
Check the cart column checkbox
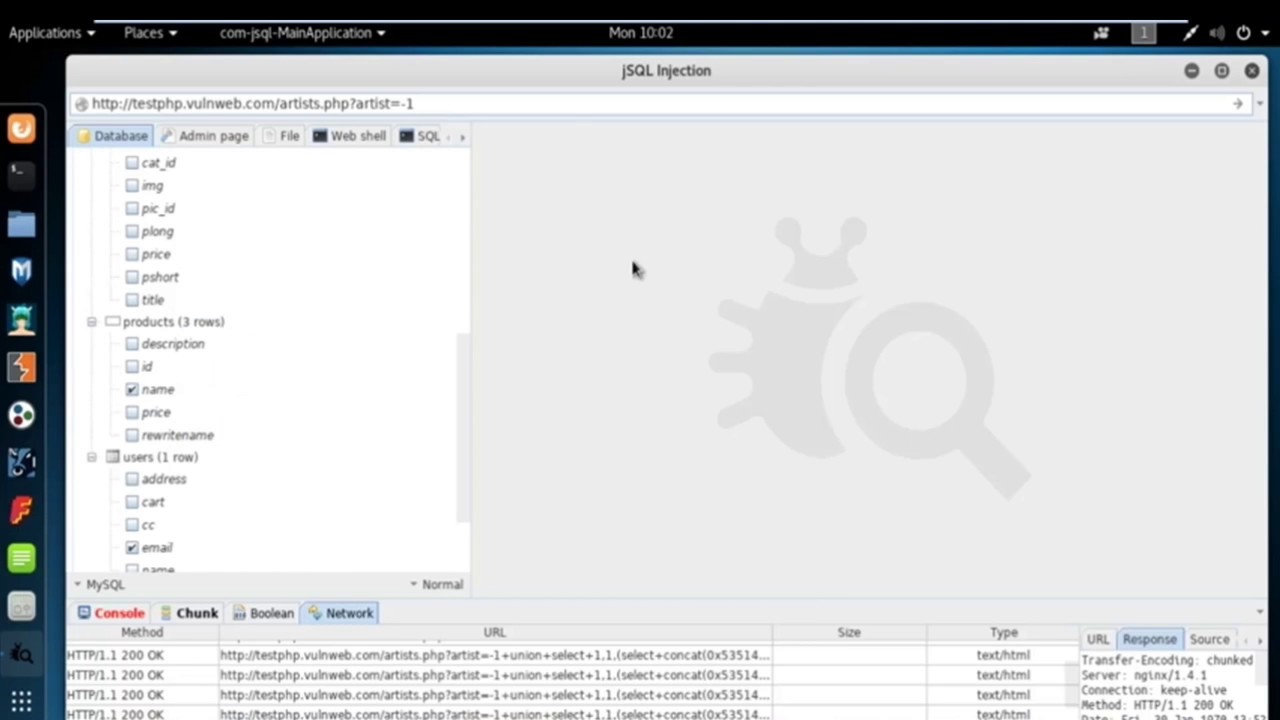pyautogui.click(x=132, y=502)
